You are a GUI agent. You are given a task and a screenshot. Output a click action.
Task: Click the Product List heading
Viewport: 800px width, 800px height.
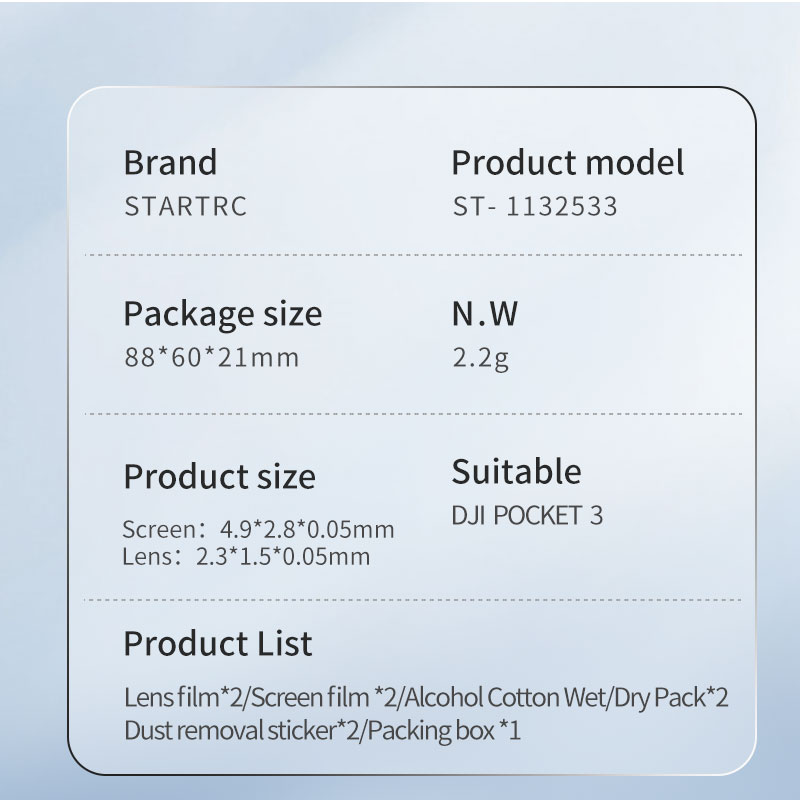point(218,643)
